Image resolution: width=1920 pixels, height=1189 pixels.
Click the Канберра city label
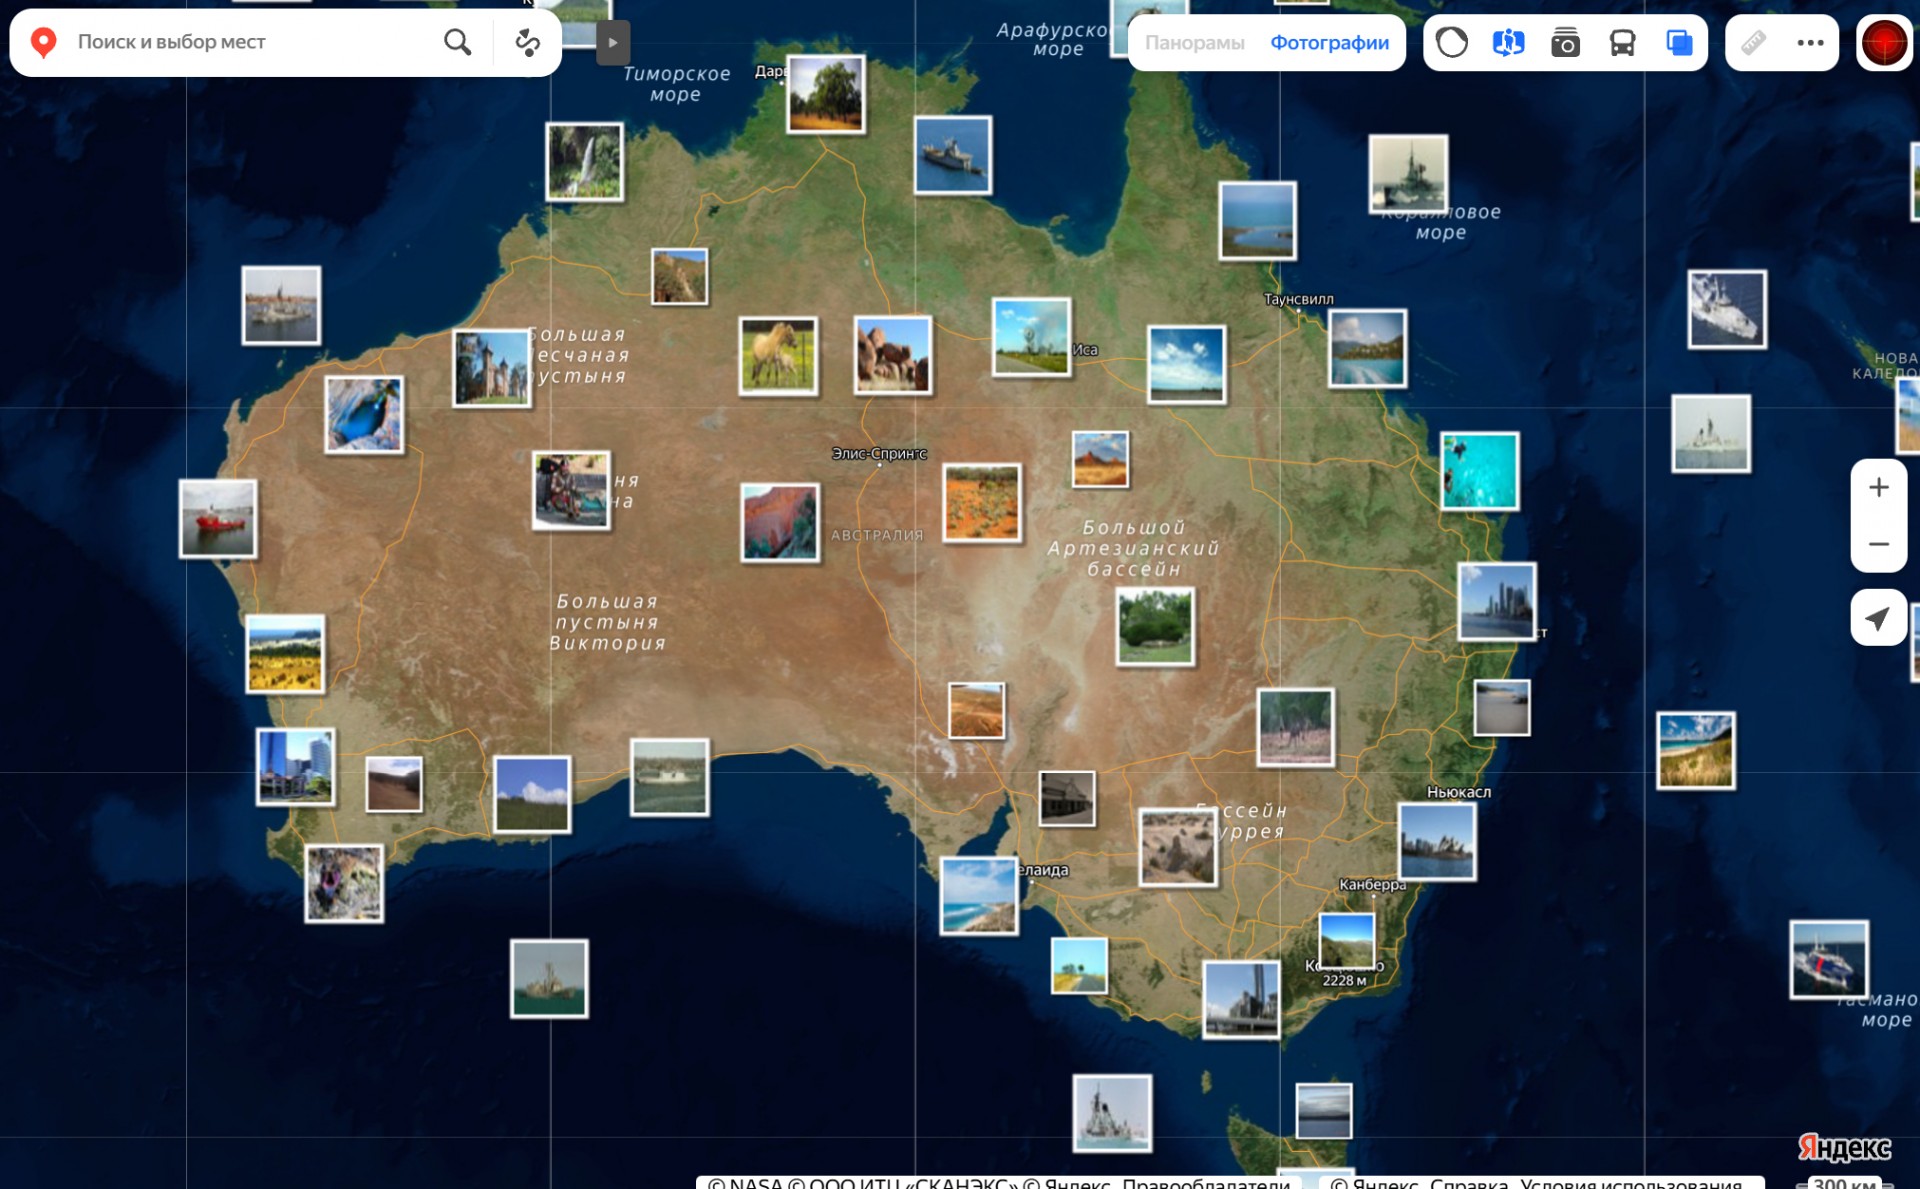1372,885
